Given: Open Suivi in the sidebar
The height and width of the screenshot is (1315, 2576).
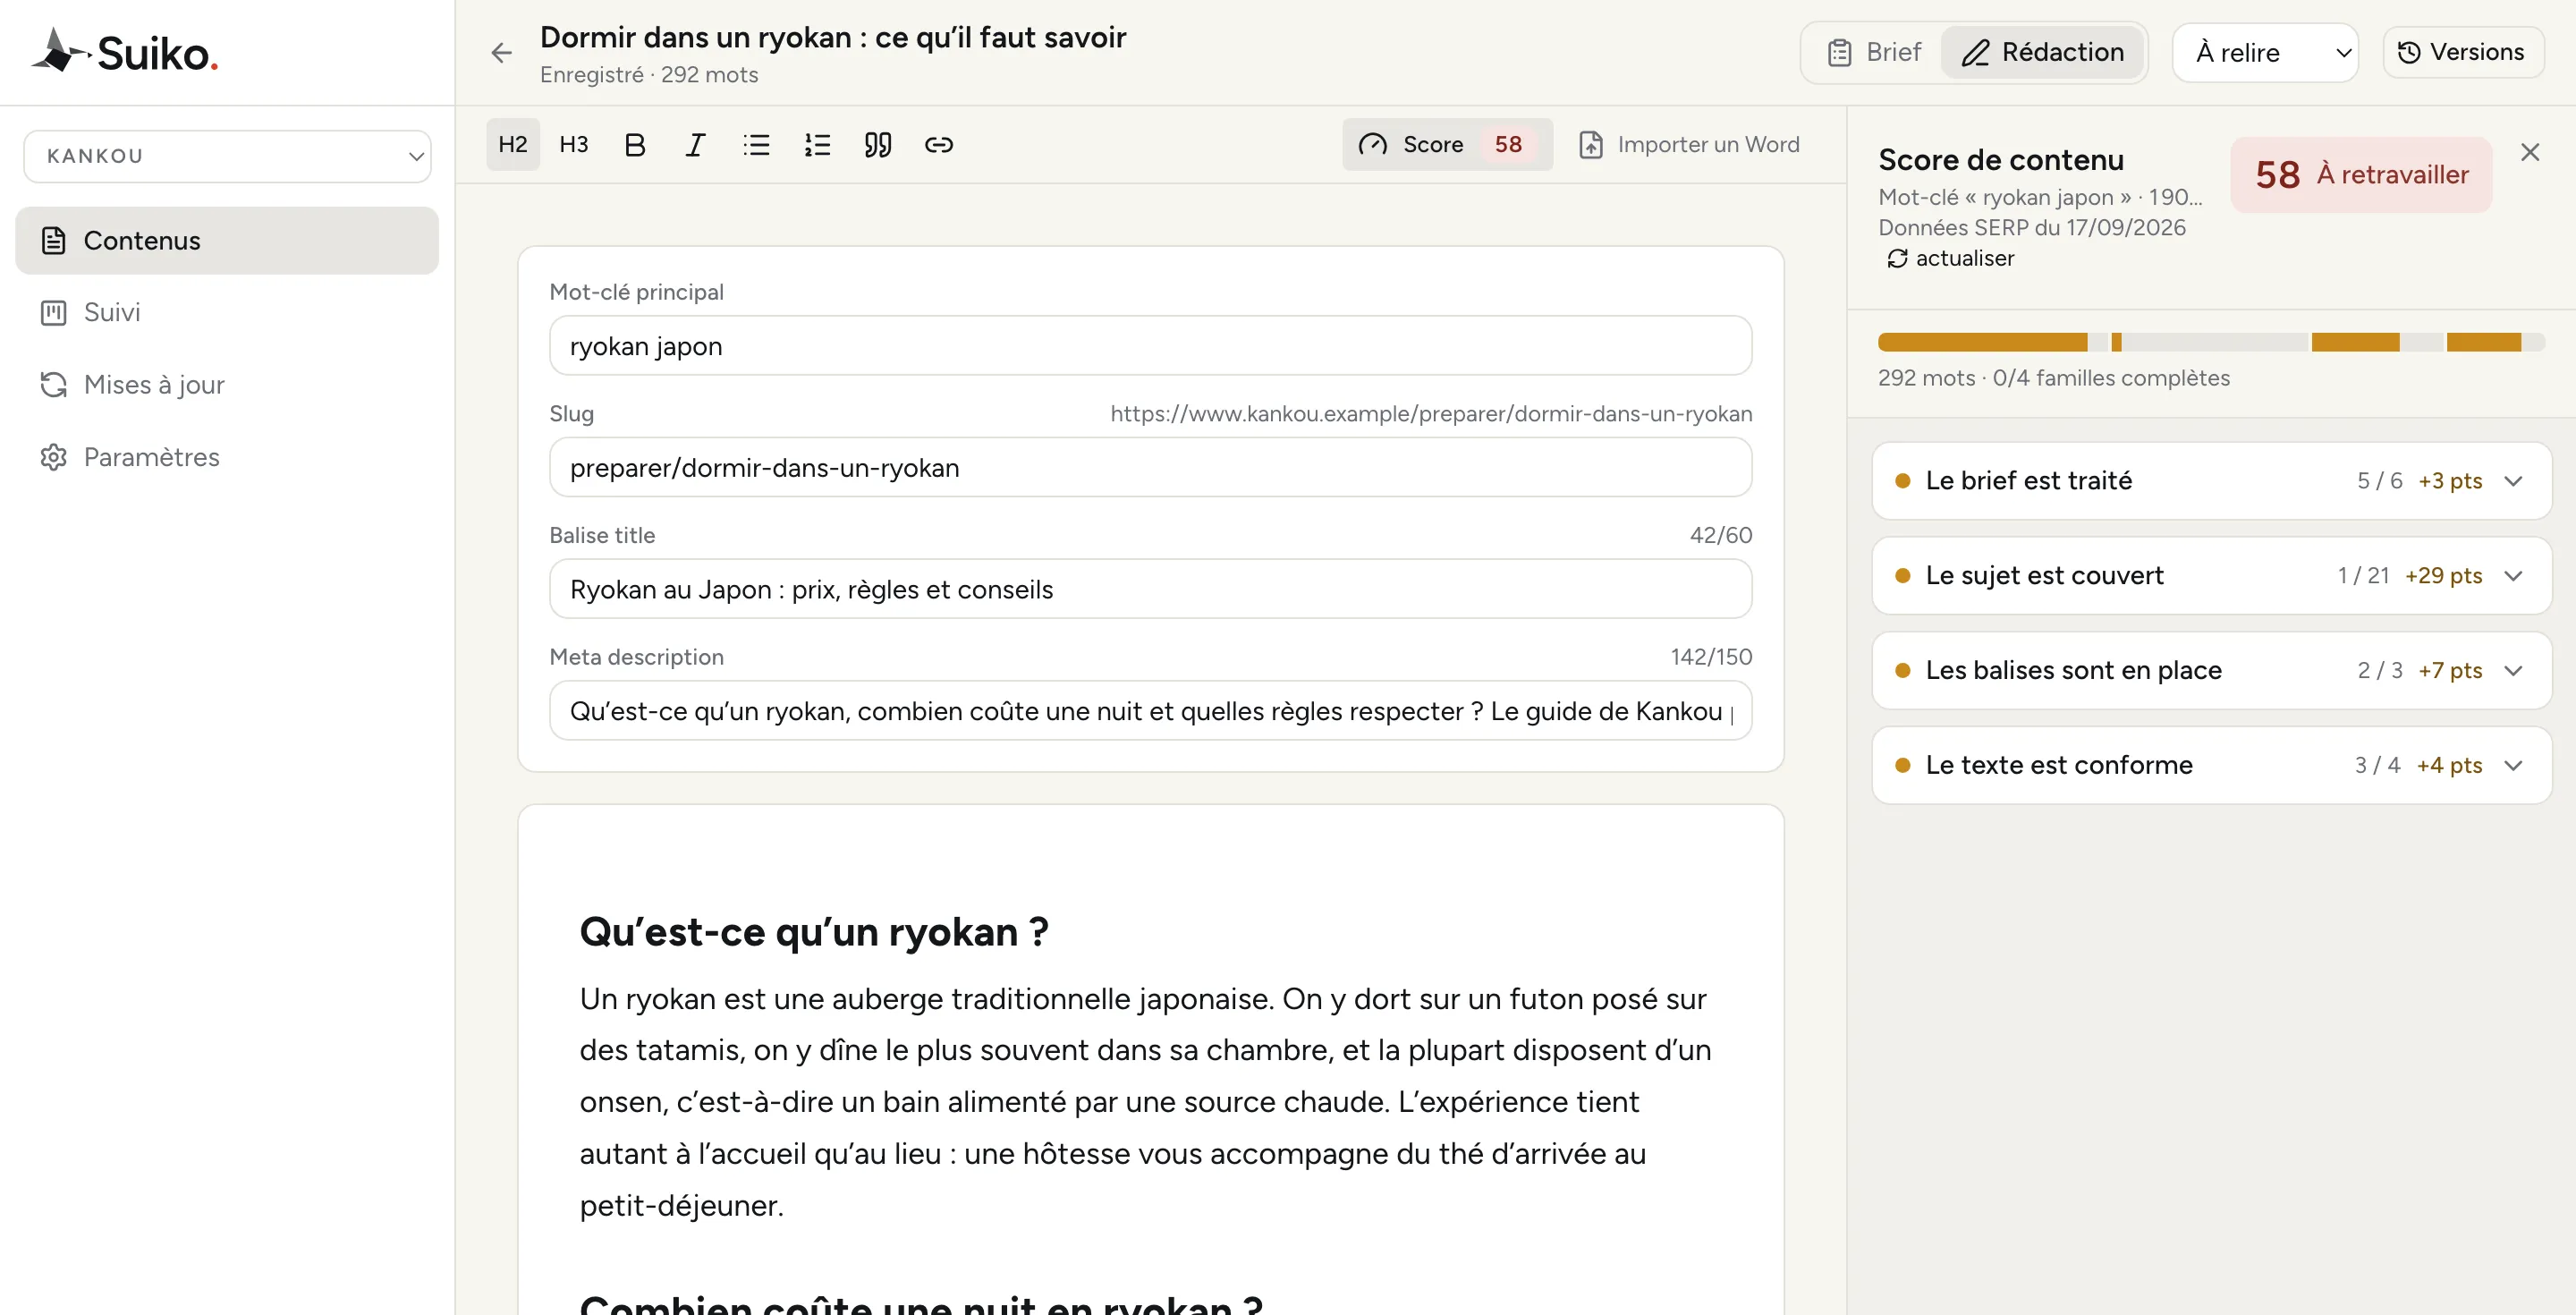Looking at the screenshot, I should 227,312.
